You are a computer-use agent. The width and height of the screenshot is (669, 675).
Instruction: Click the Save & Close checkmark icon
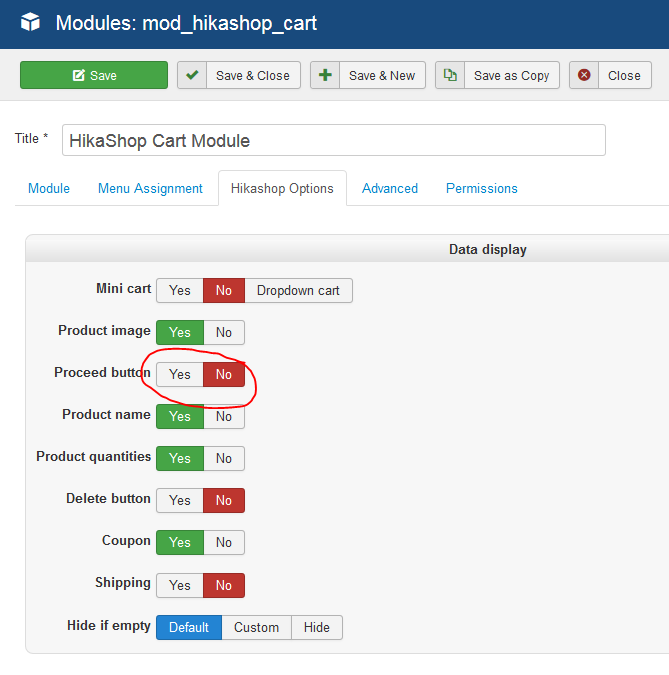[x=192, y=75]
